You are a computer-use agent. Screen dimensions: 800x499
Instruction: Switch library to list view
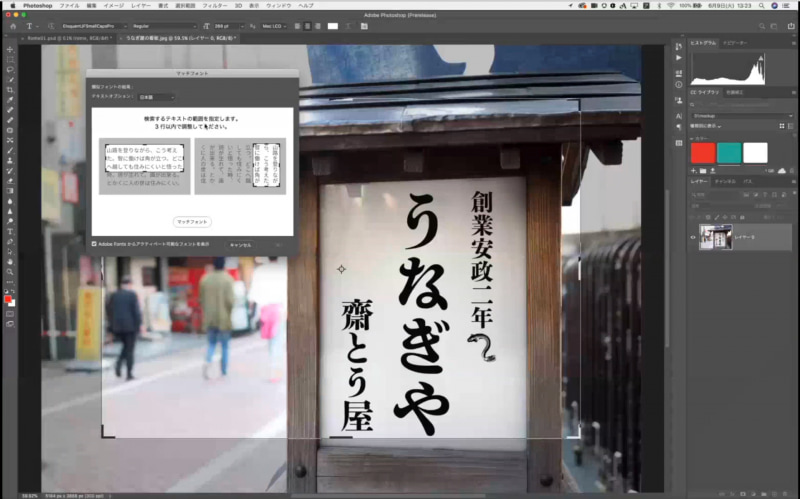point(790,126)
